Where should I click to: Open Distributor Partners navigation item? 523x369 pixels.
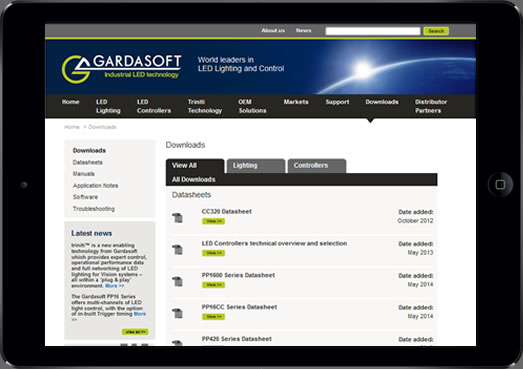(431, 106)
